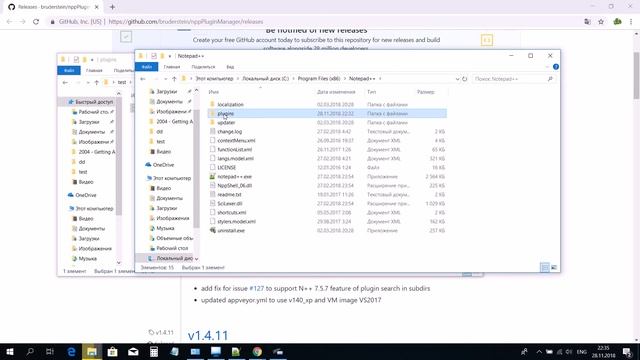Open recent locations dropdown beside forward arrow
Image resolution: width=640 pixels, height=360 pixels.
(x=165, y=79)
